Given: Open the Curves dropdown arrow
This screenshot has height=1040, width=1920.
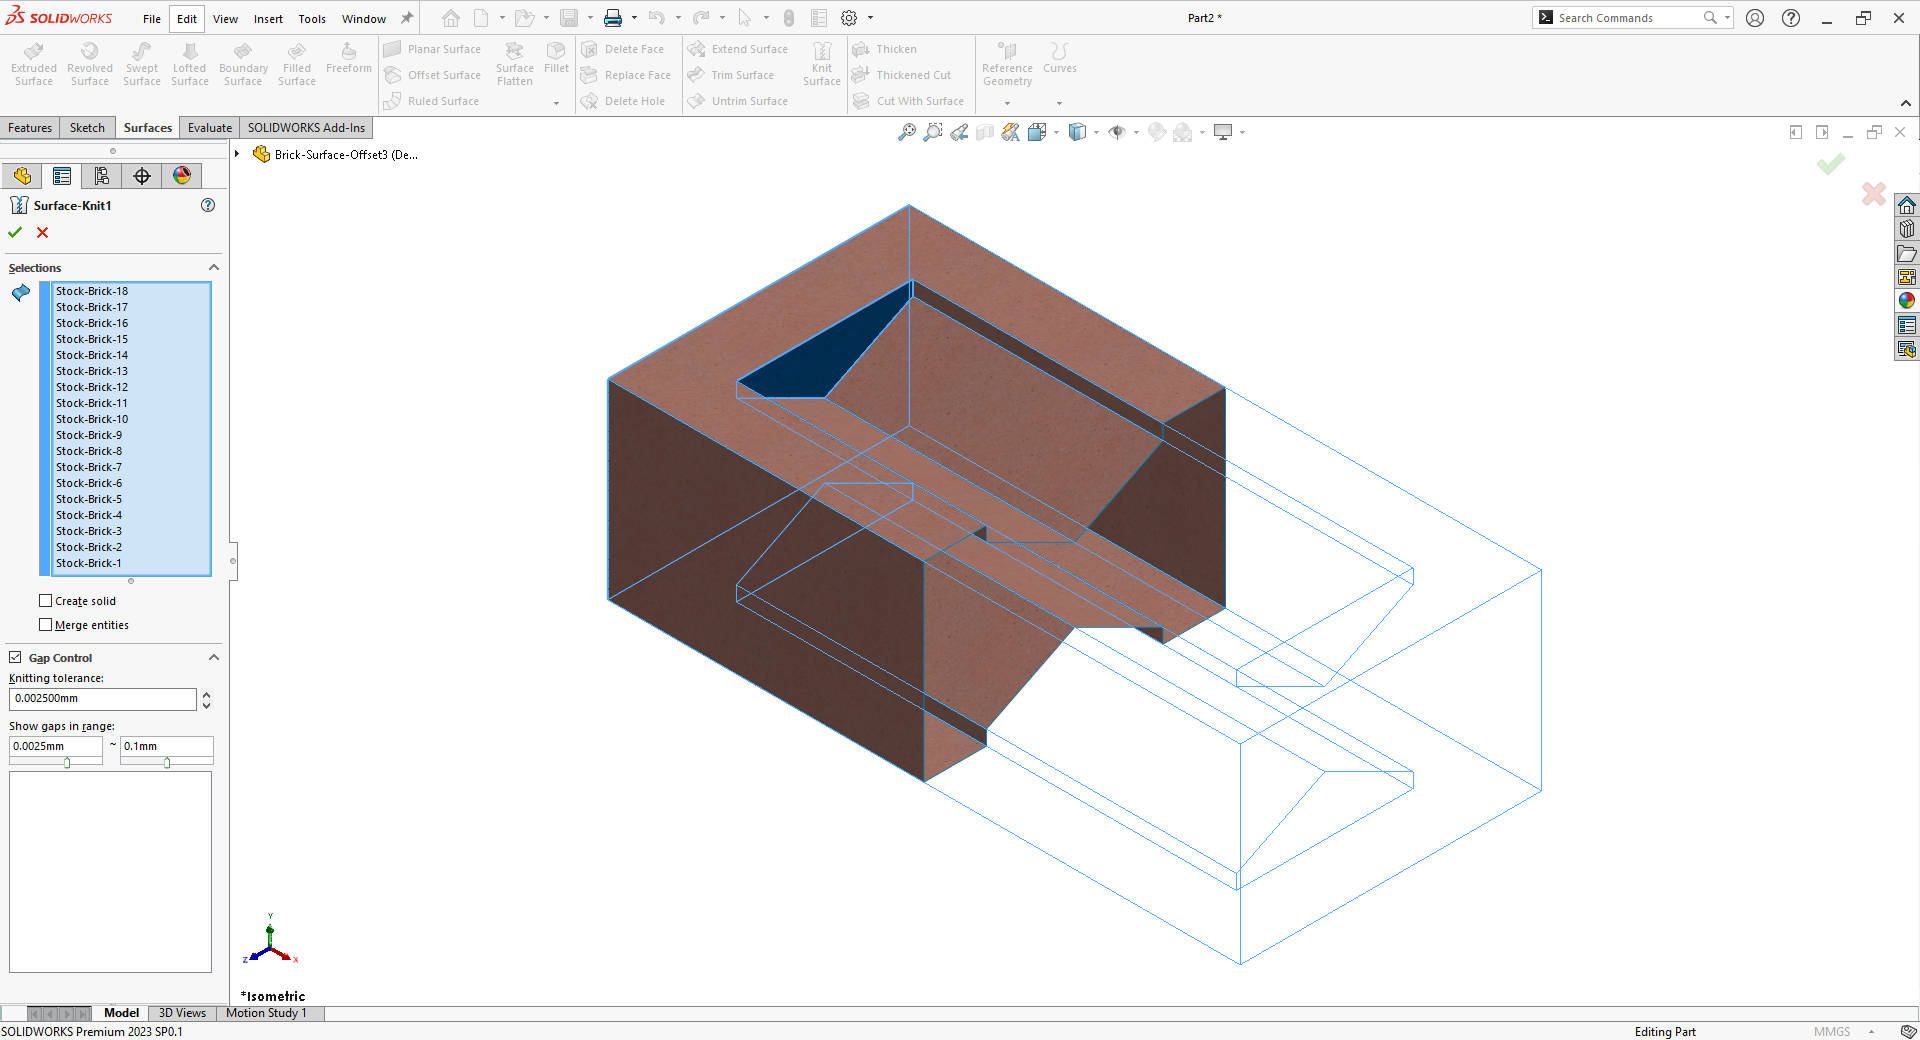Looking at the screenshot, I should [1059, 102].
